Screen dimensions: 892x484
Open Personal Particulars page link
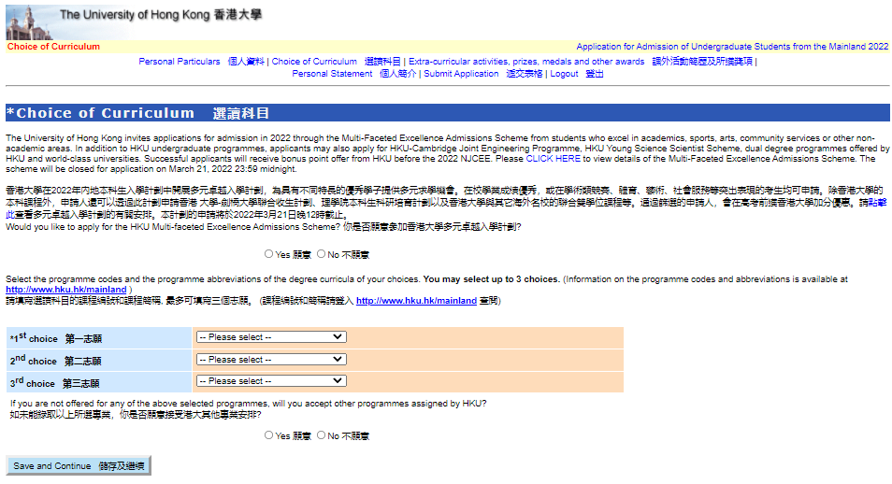coord(201,61)
